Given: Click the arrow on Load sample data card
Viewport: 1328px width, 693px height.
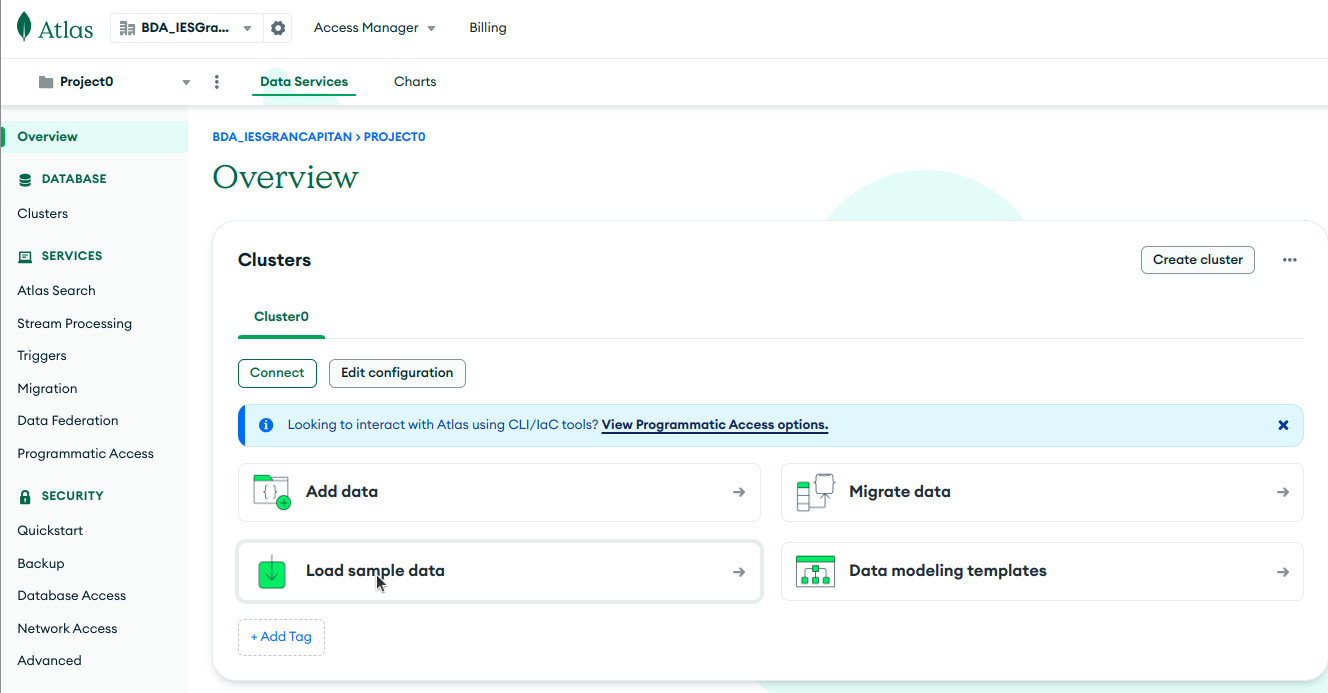Looking at the screenshot, I should [739, 572].
